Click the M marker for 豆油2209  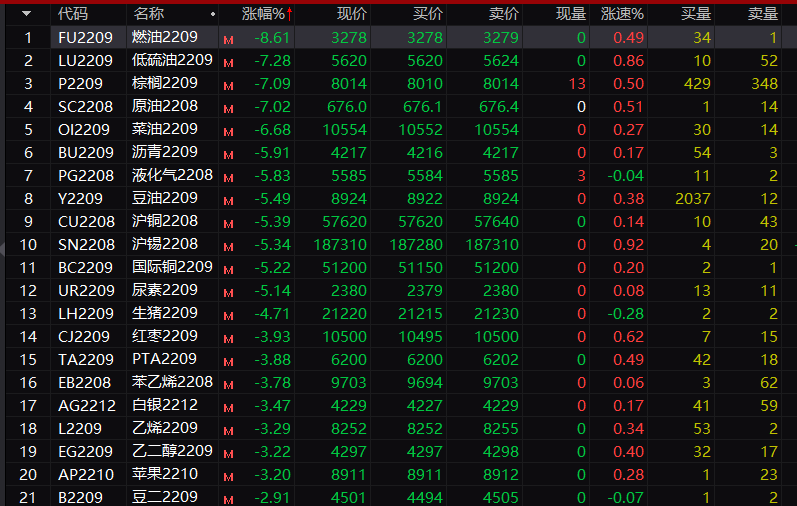[x=229, y=200]
